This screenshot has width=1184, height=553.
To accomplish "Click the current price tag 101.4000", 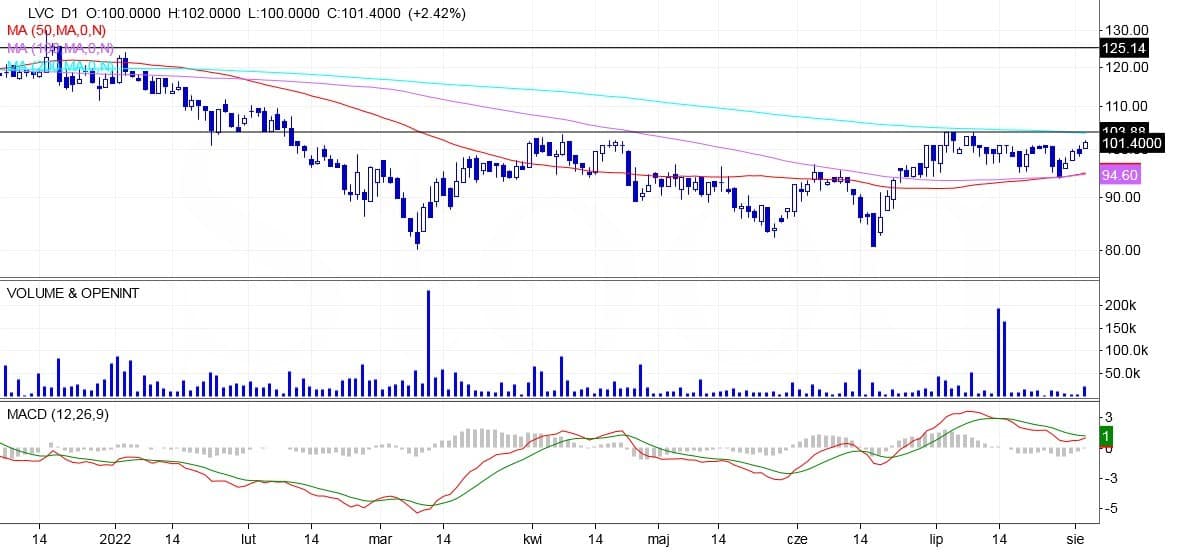I will 1130,144.
